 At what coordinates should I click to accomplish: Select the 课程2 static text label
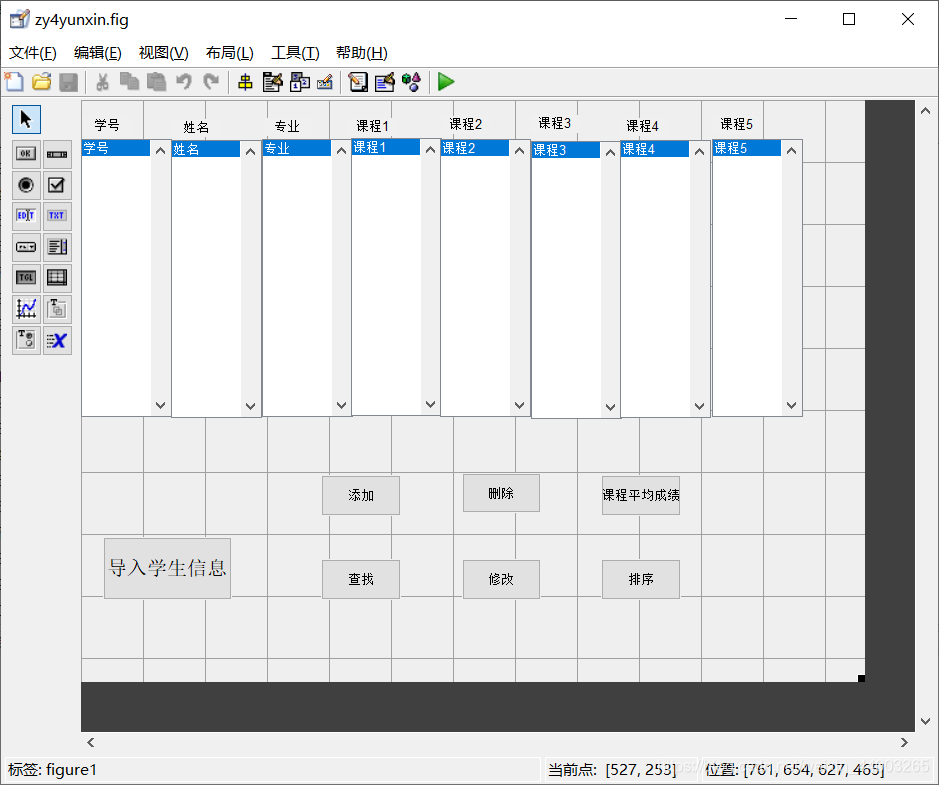click(x=466, y=124)
